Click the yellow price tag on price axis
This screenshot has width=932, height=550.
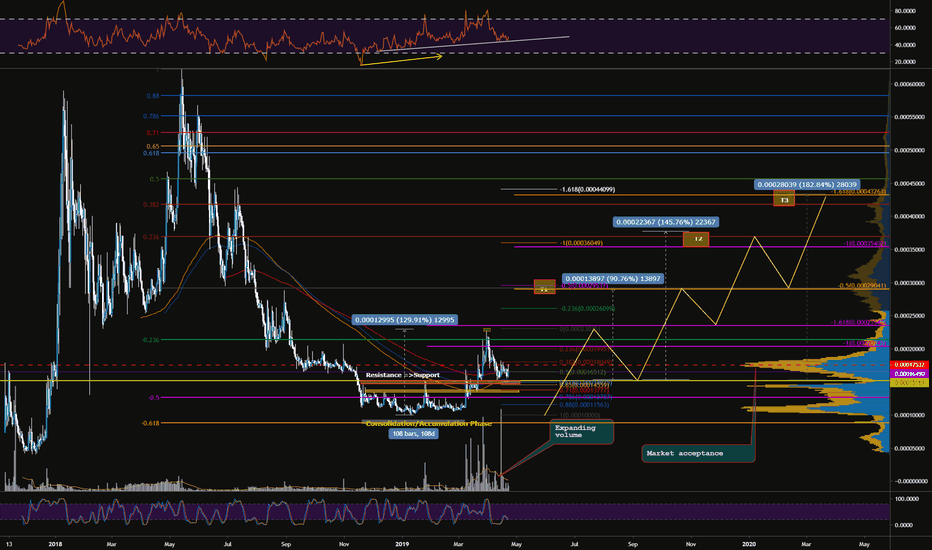pyautogui.click(x=909, y=382)
